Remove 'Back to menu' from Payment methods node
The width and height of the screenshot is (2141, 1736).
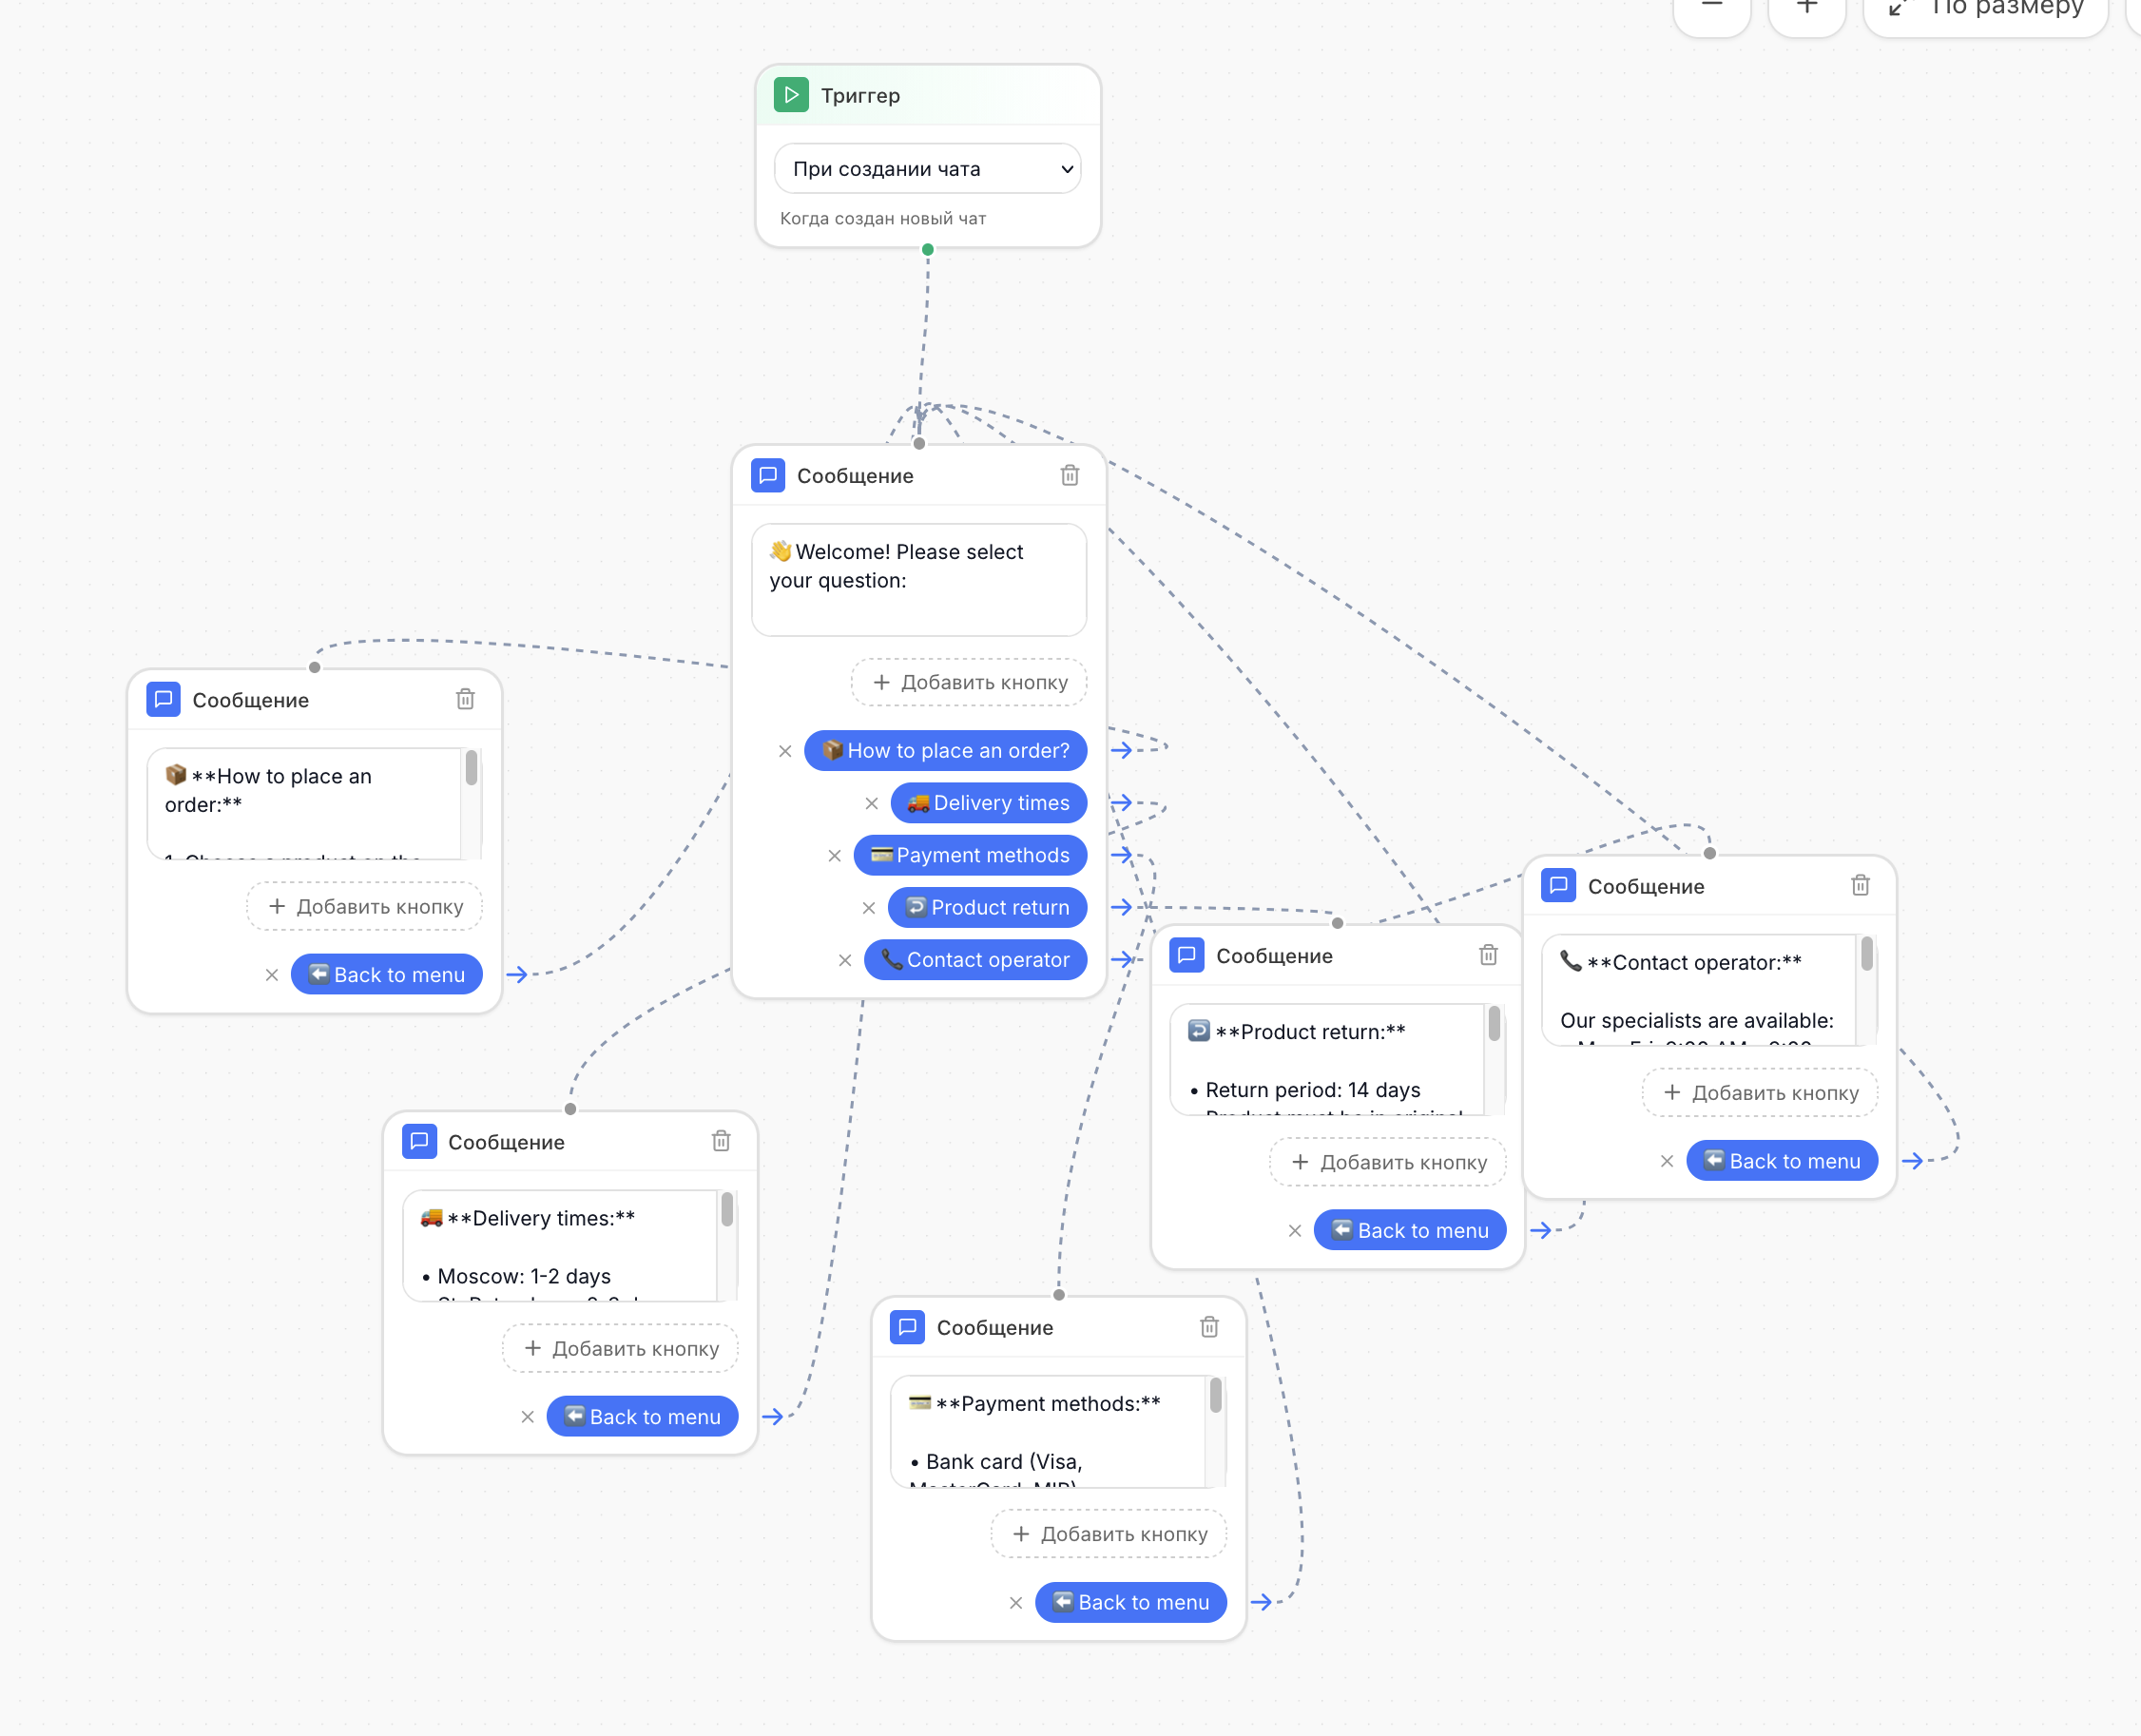(1016, 1602)
